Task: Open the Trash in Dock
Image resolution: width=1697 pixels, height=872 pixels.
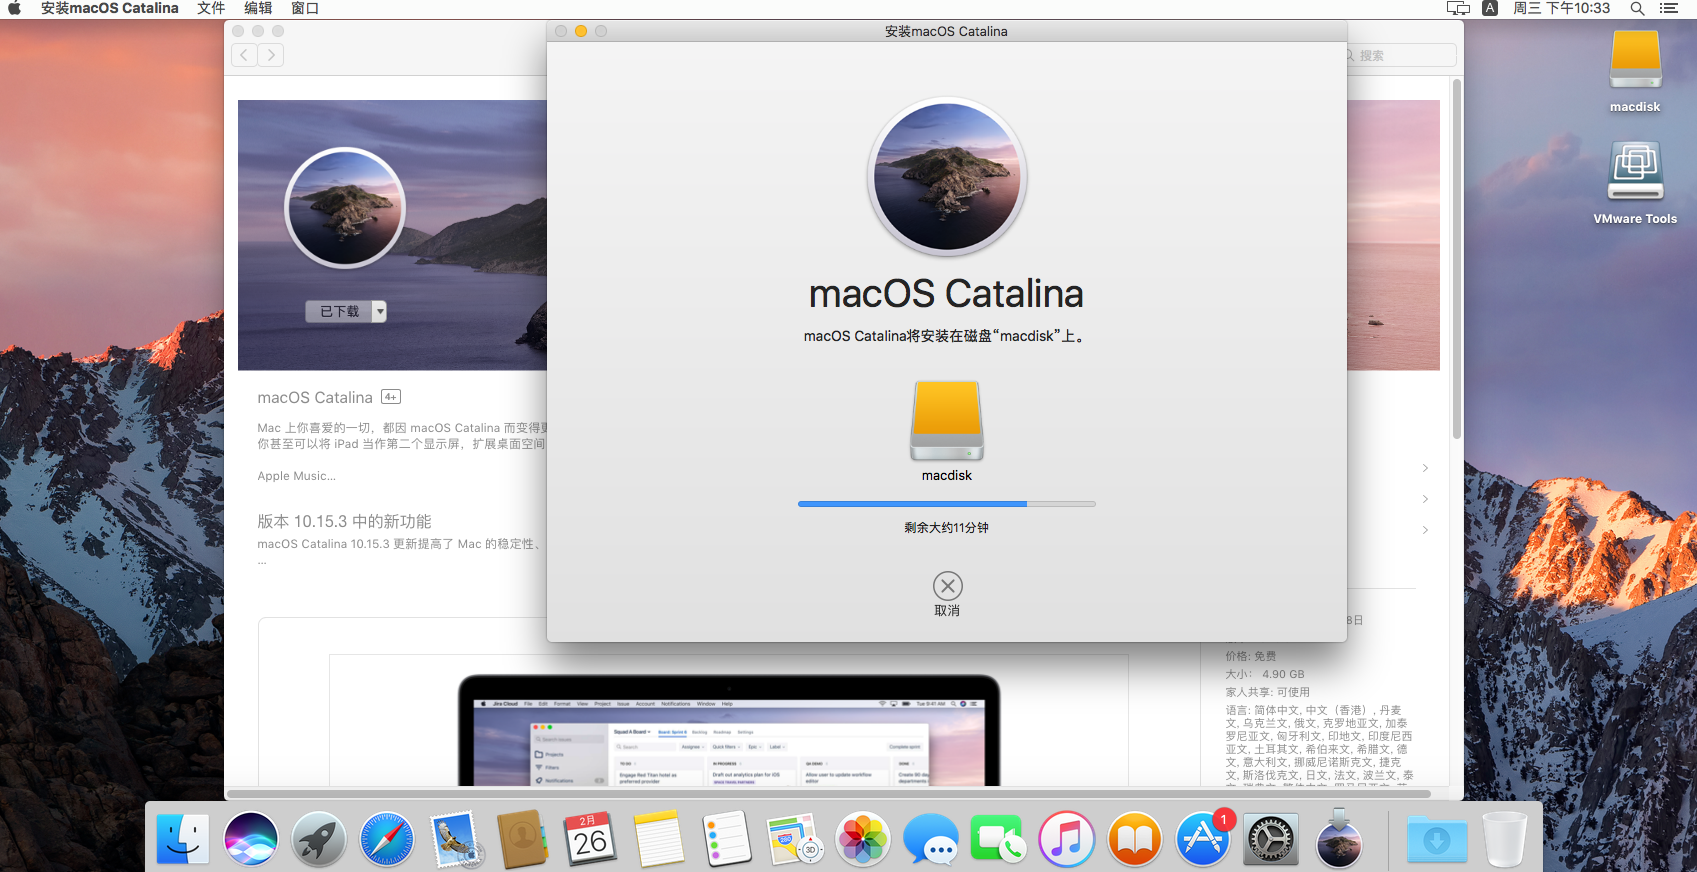Action: click(1505, 838)
